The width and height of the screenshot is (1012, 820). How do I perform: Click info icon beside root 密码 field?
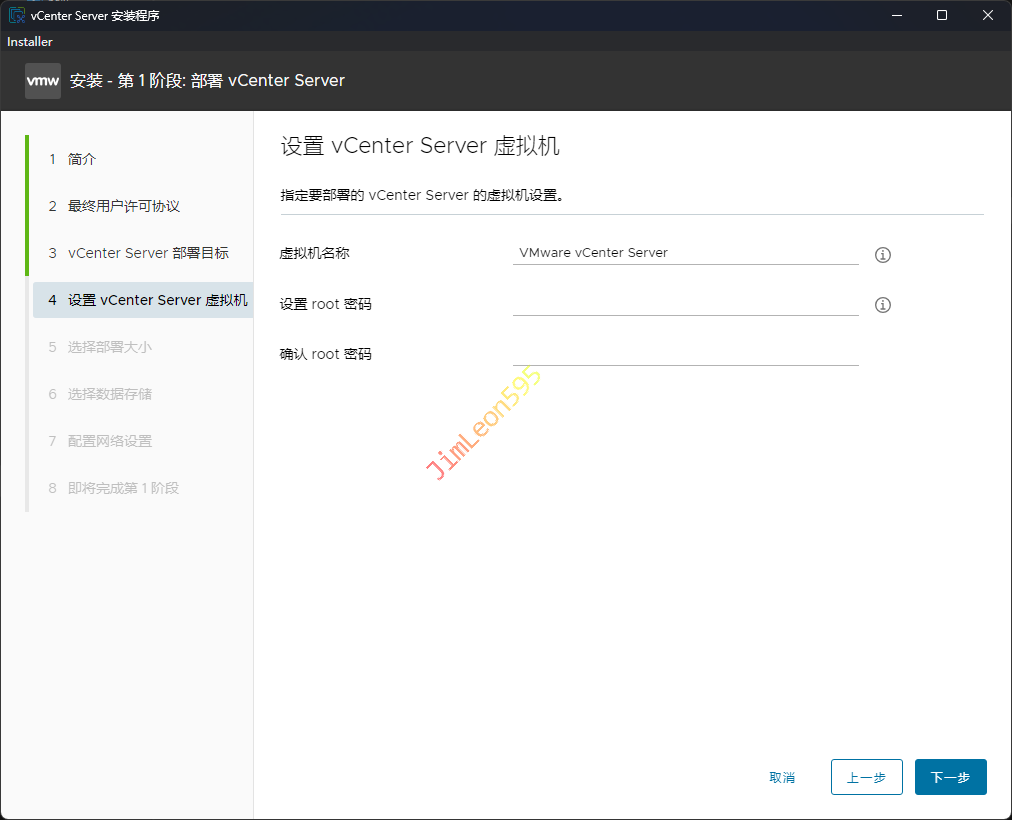pos(882,305)
